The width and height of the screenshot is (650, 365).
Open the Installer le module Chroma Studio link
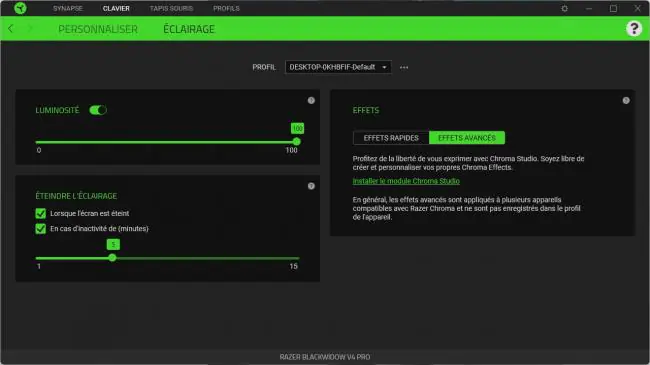point(406,181)
